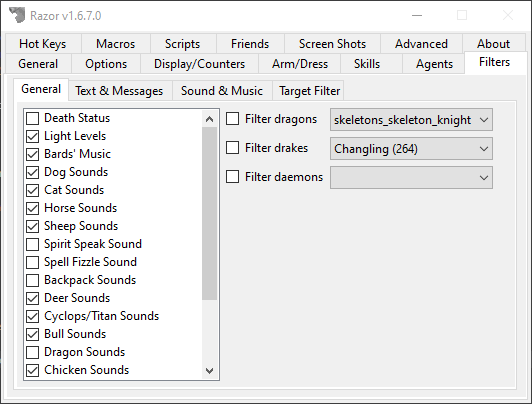
Task: Switch to the Display/Counters tab
Action: (200, 64)
